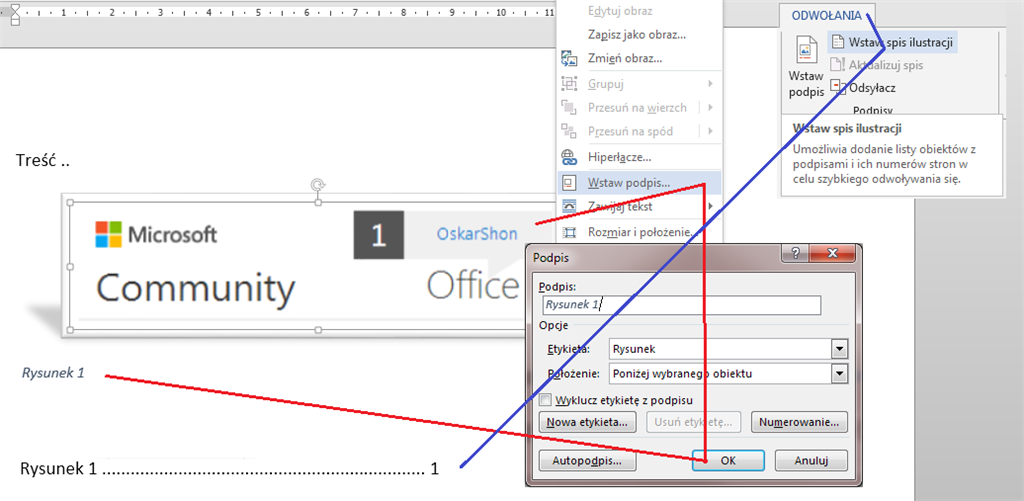1024x501 pixels.
Task: Click the Numerowanie... button
Action: [x=799, y=422]
